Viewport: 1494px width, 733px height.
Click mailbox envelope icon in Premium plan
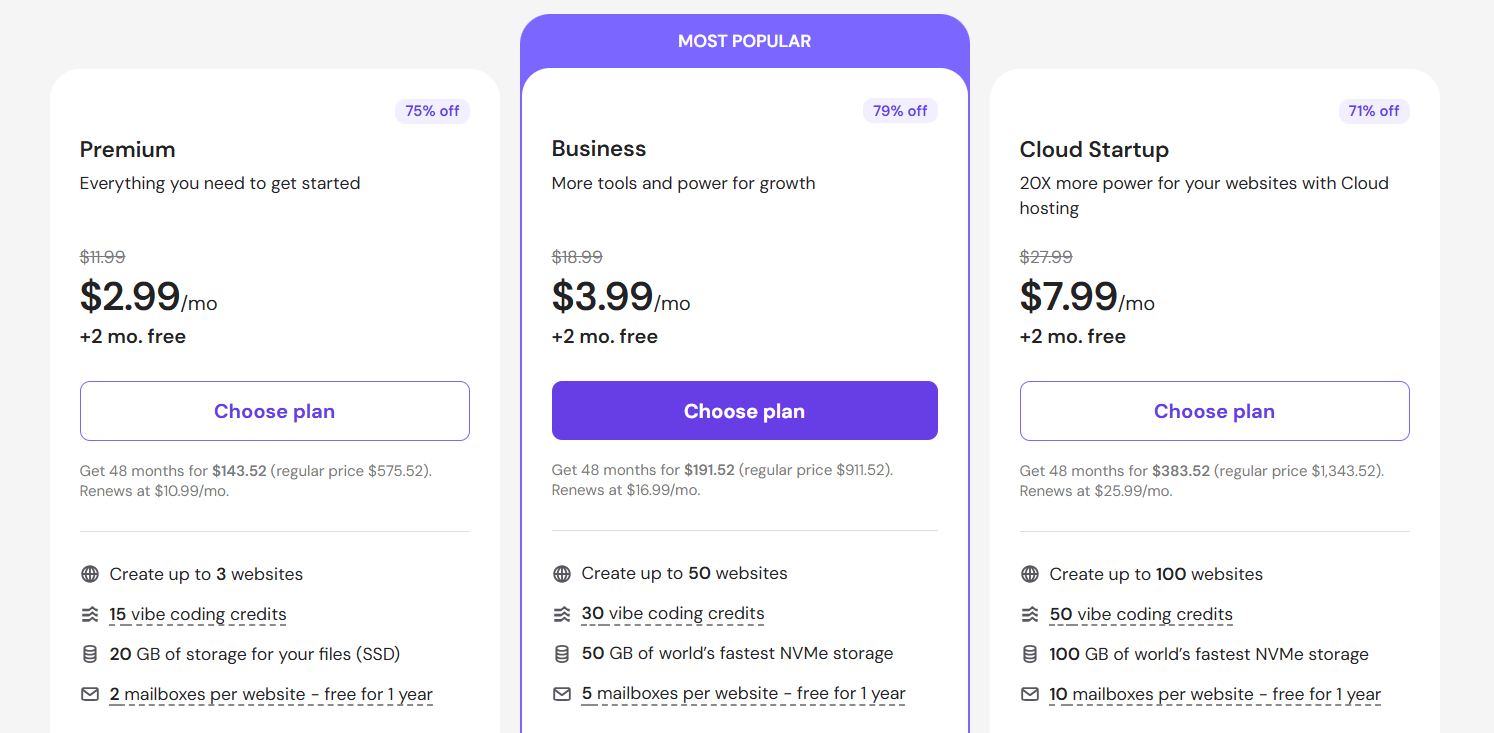point(90,694)
